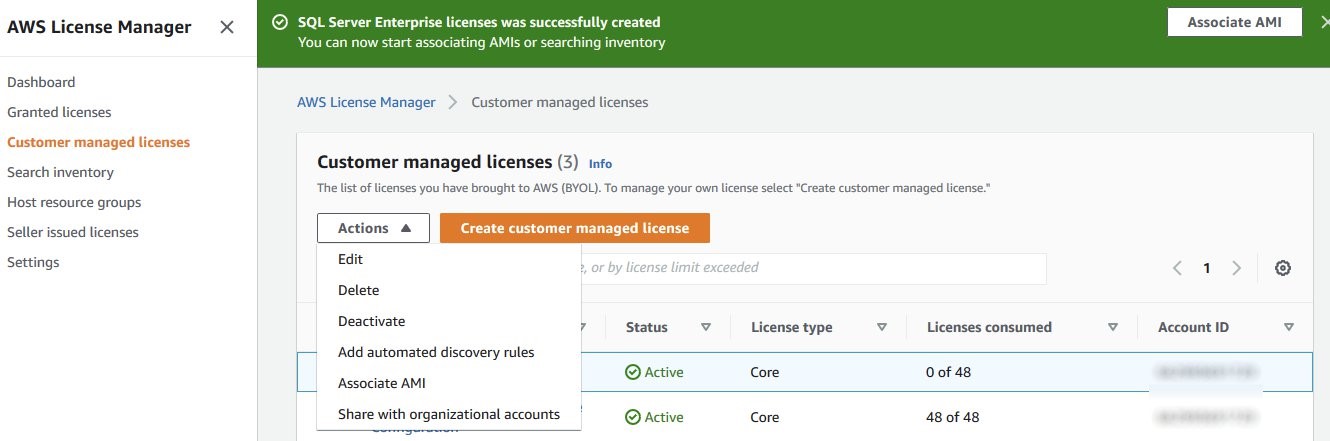Sort by License type column arrow
The height and width of the screenshot is (441, 1330).
(x=882, y=327)
